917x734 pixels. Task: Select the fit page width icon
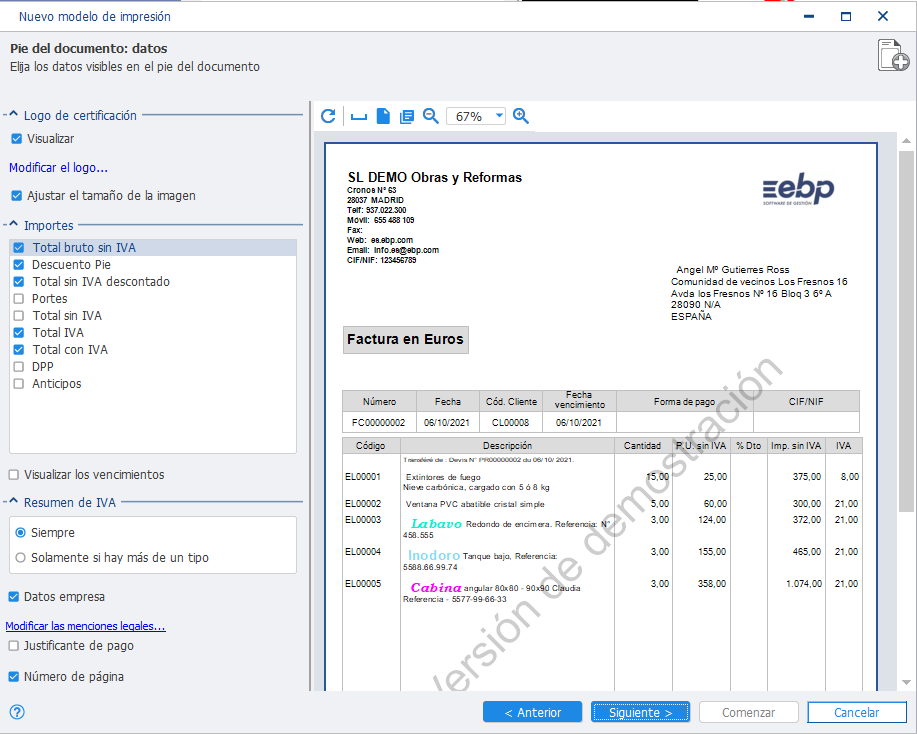click(358, 116)
